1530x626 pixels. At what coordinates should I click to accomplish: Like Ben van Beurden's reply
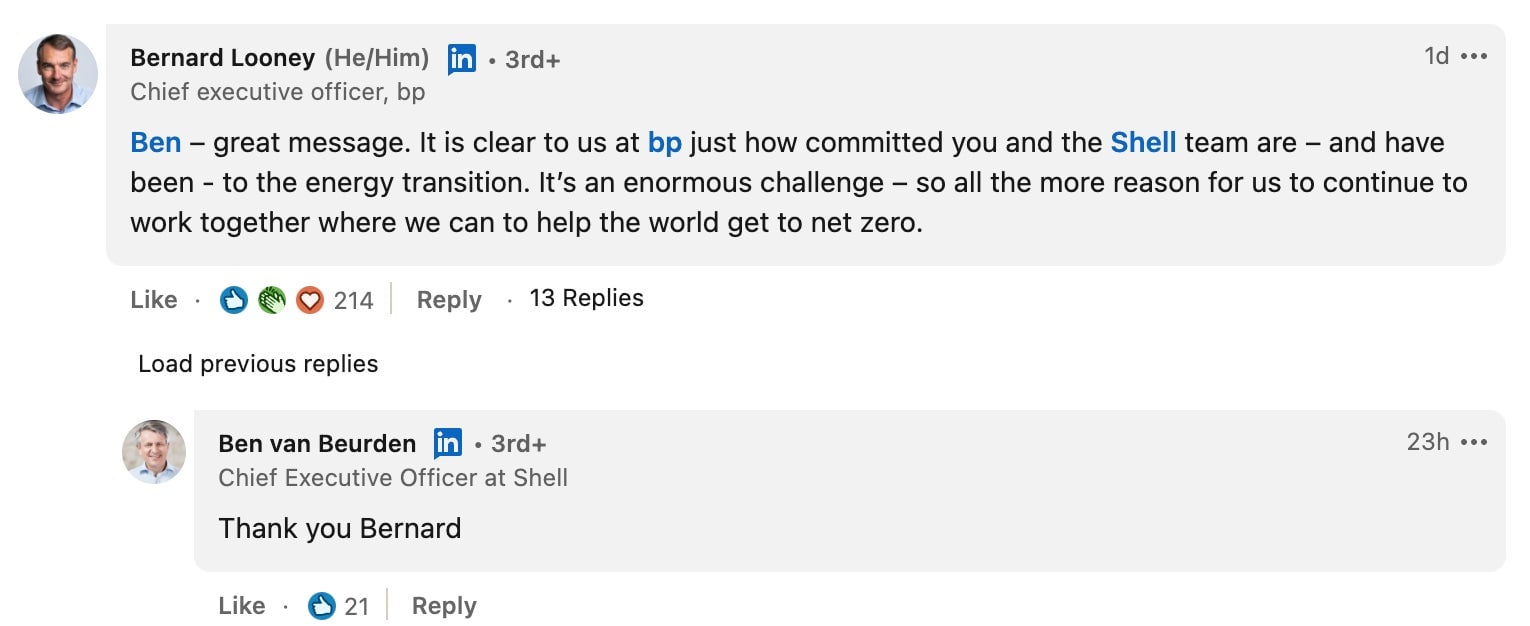pos(241,606)
